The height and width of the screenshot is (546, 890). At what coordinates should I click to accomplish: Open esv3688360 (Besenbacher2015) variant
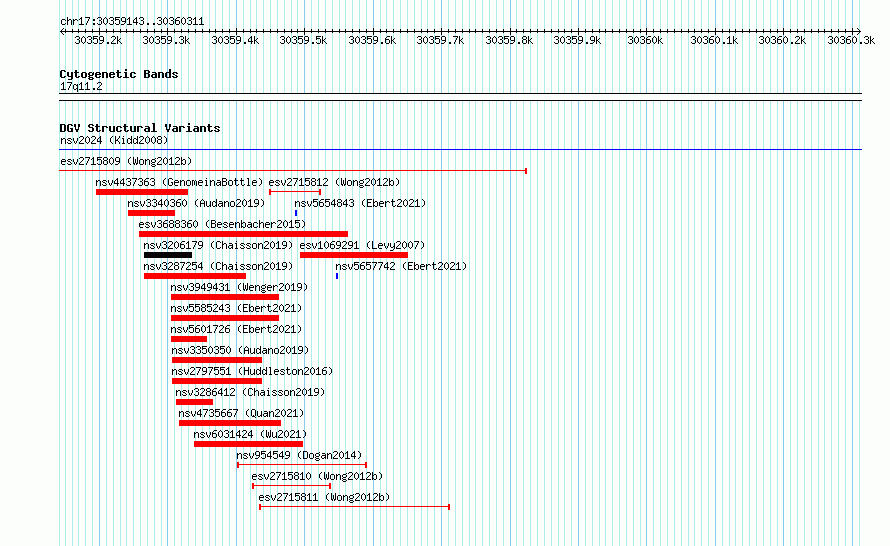tap(222, 224)
